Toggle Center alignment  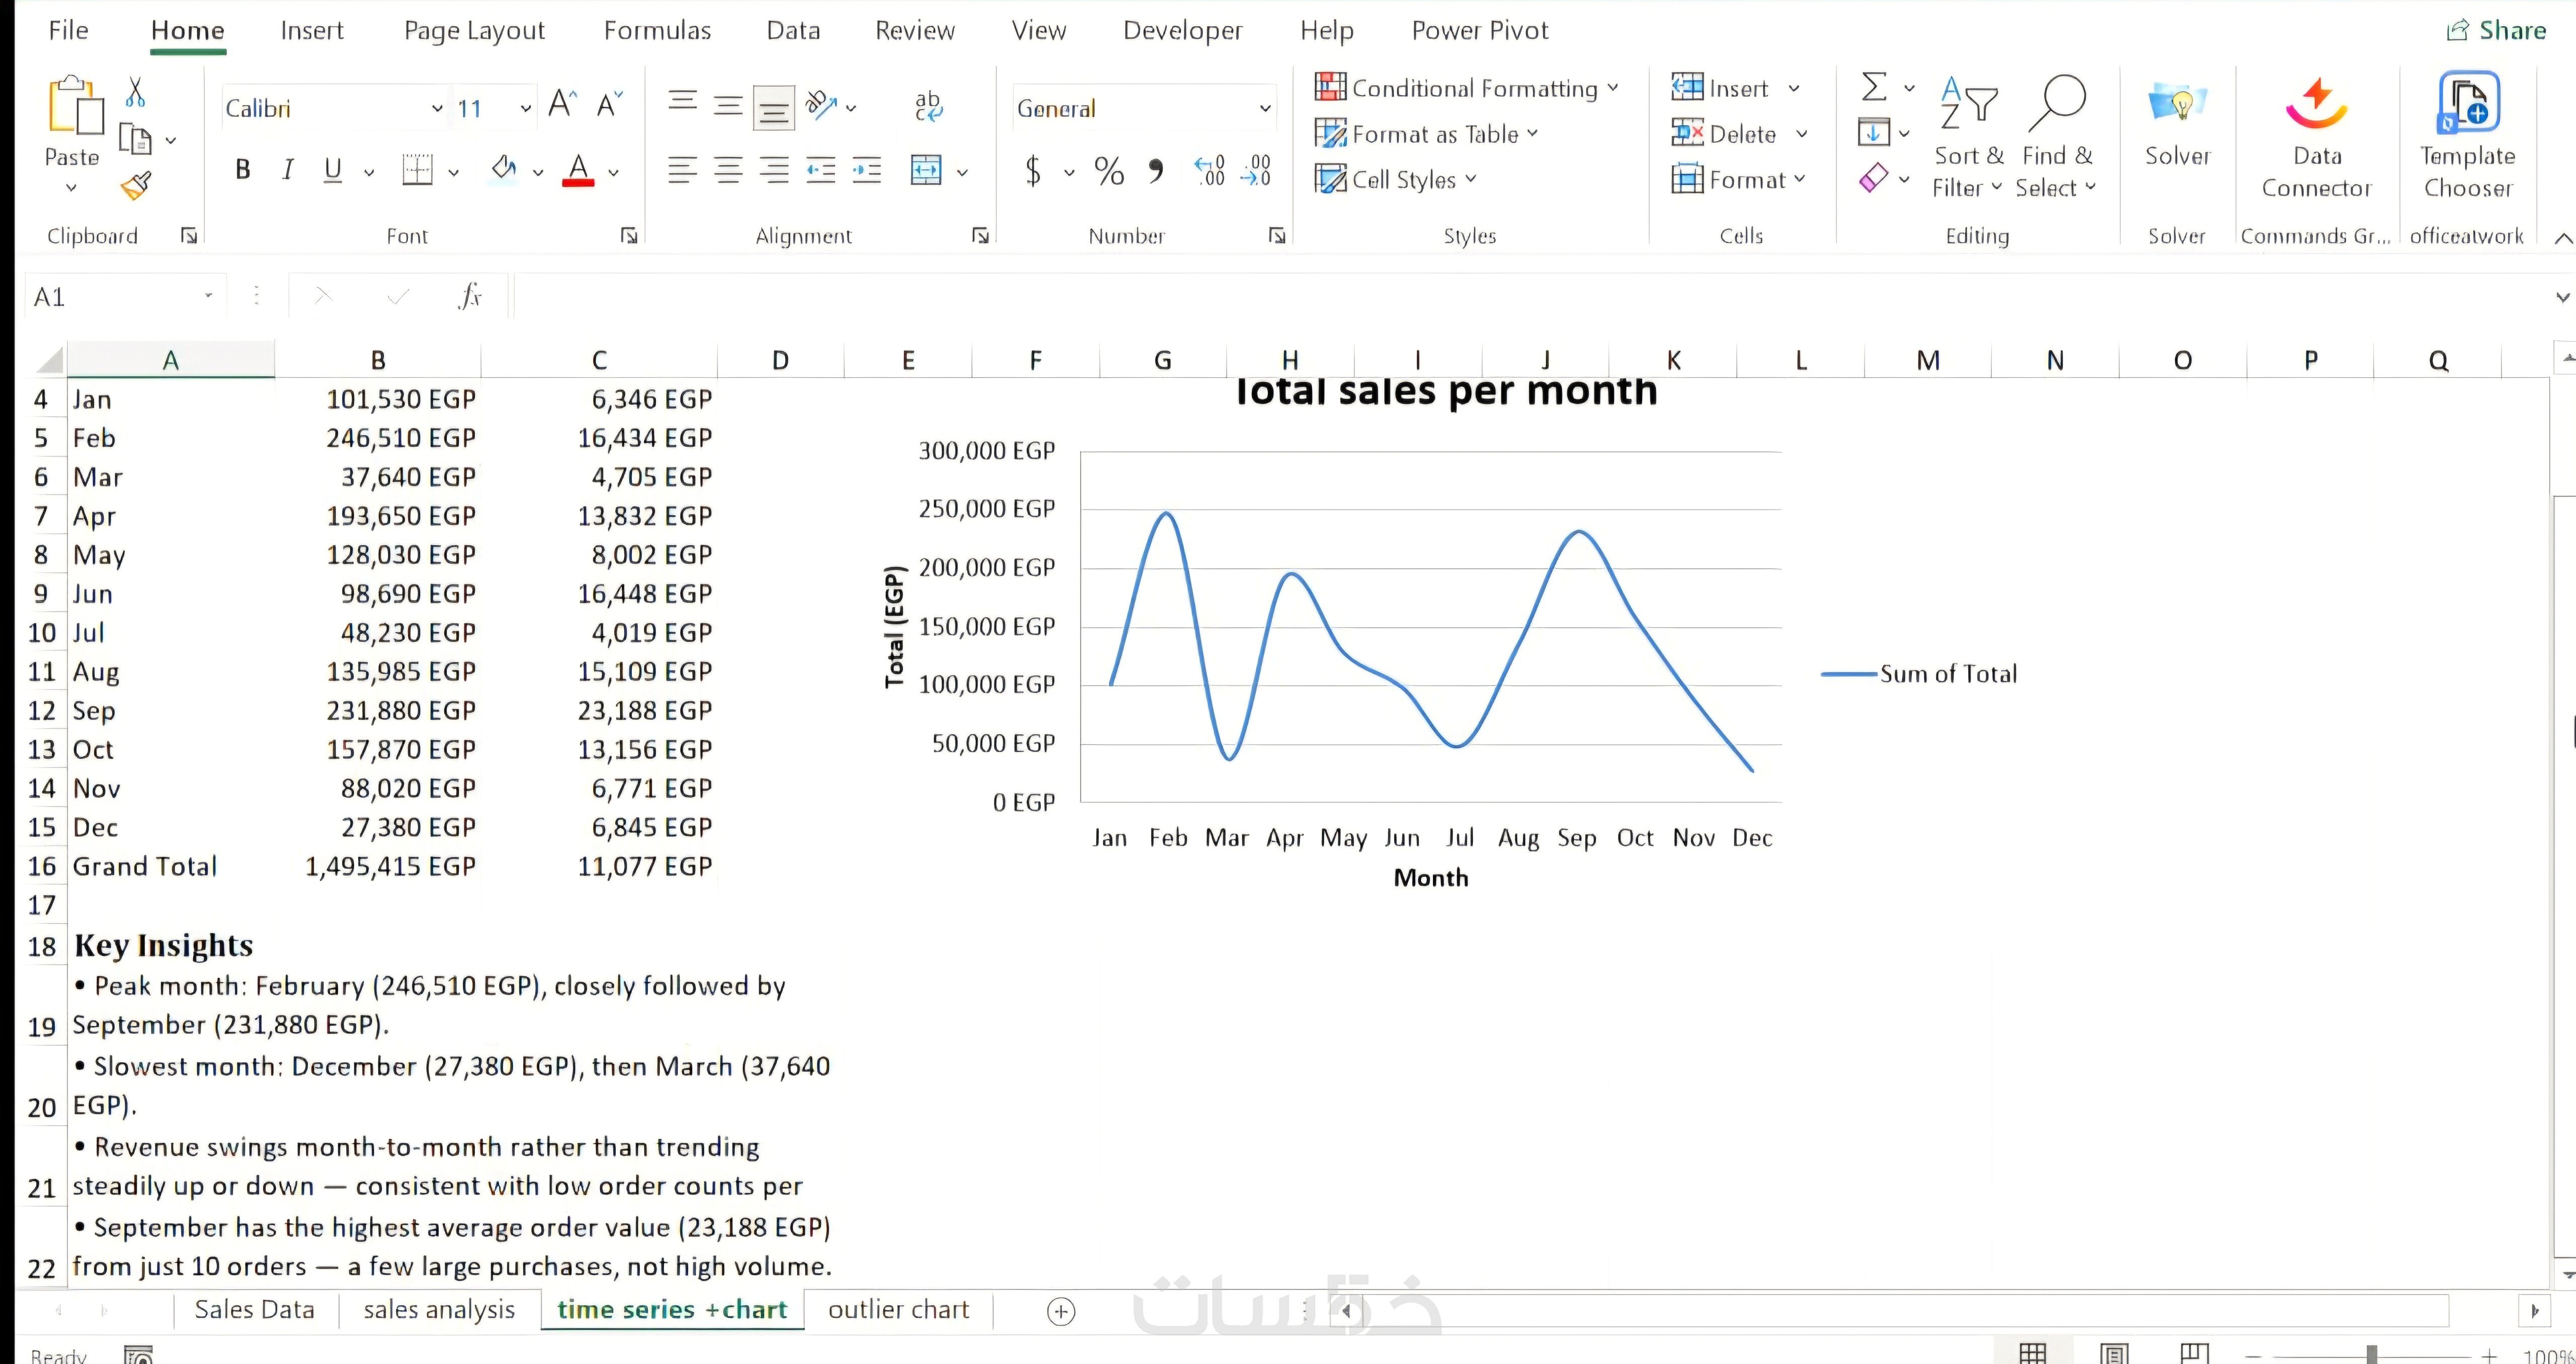[728, 170]
